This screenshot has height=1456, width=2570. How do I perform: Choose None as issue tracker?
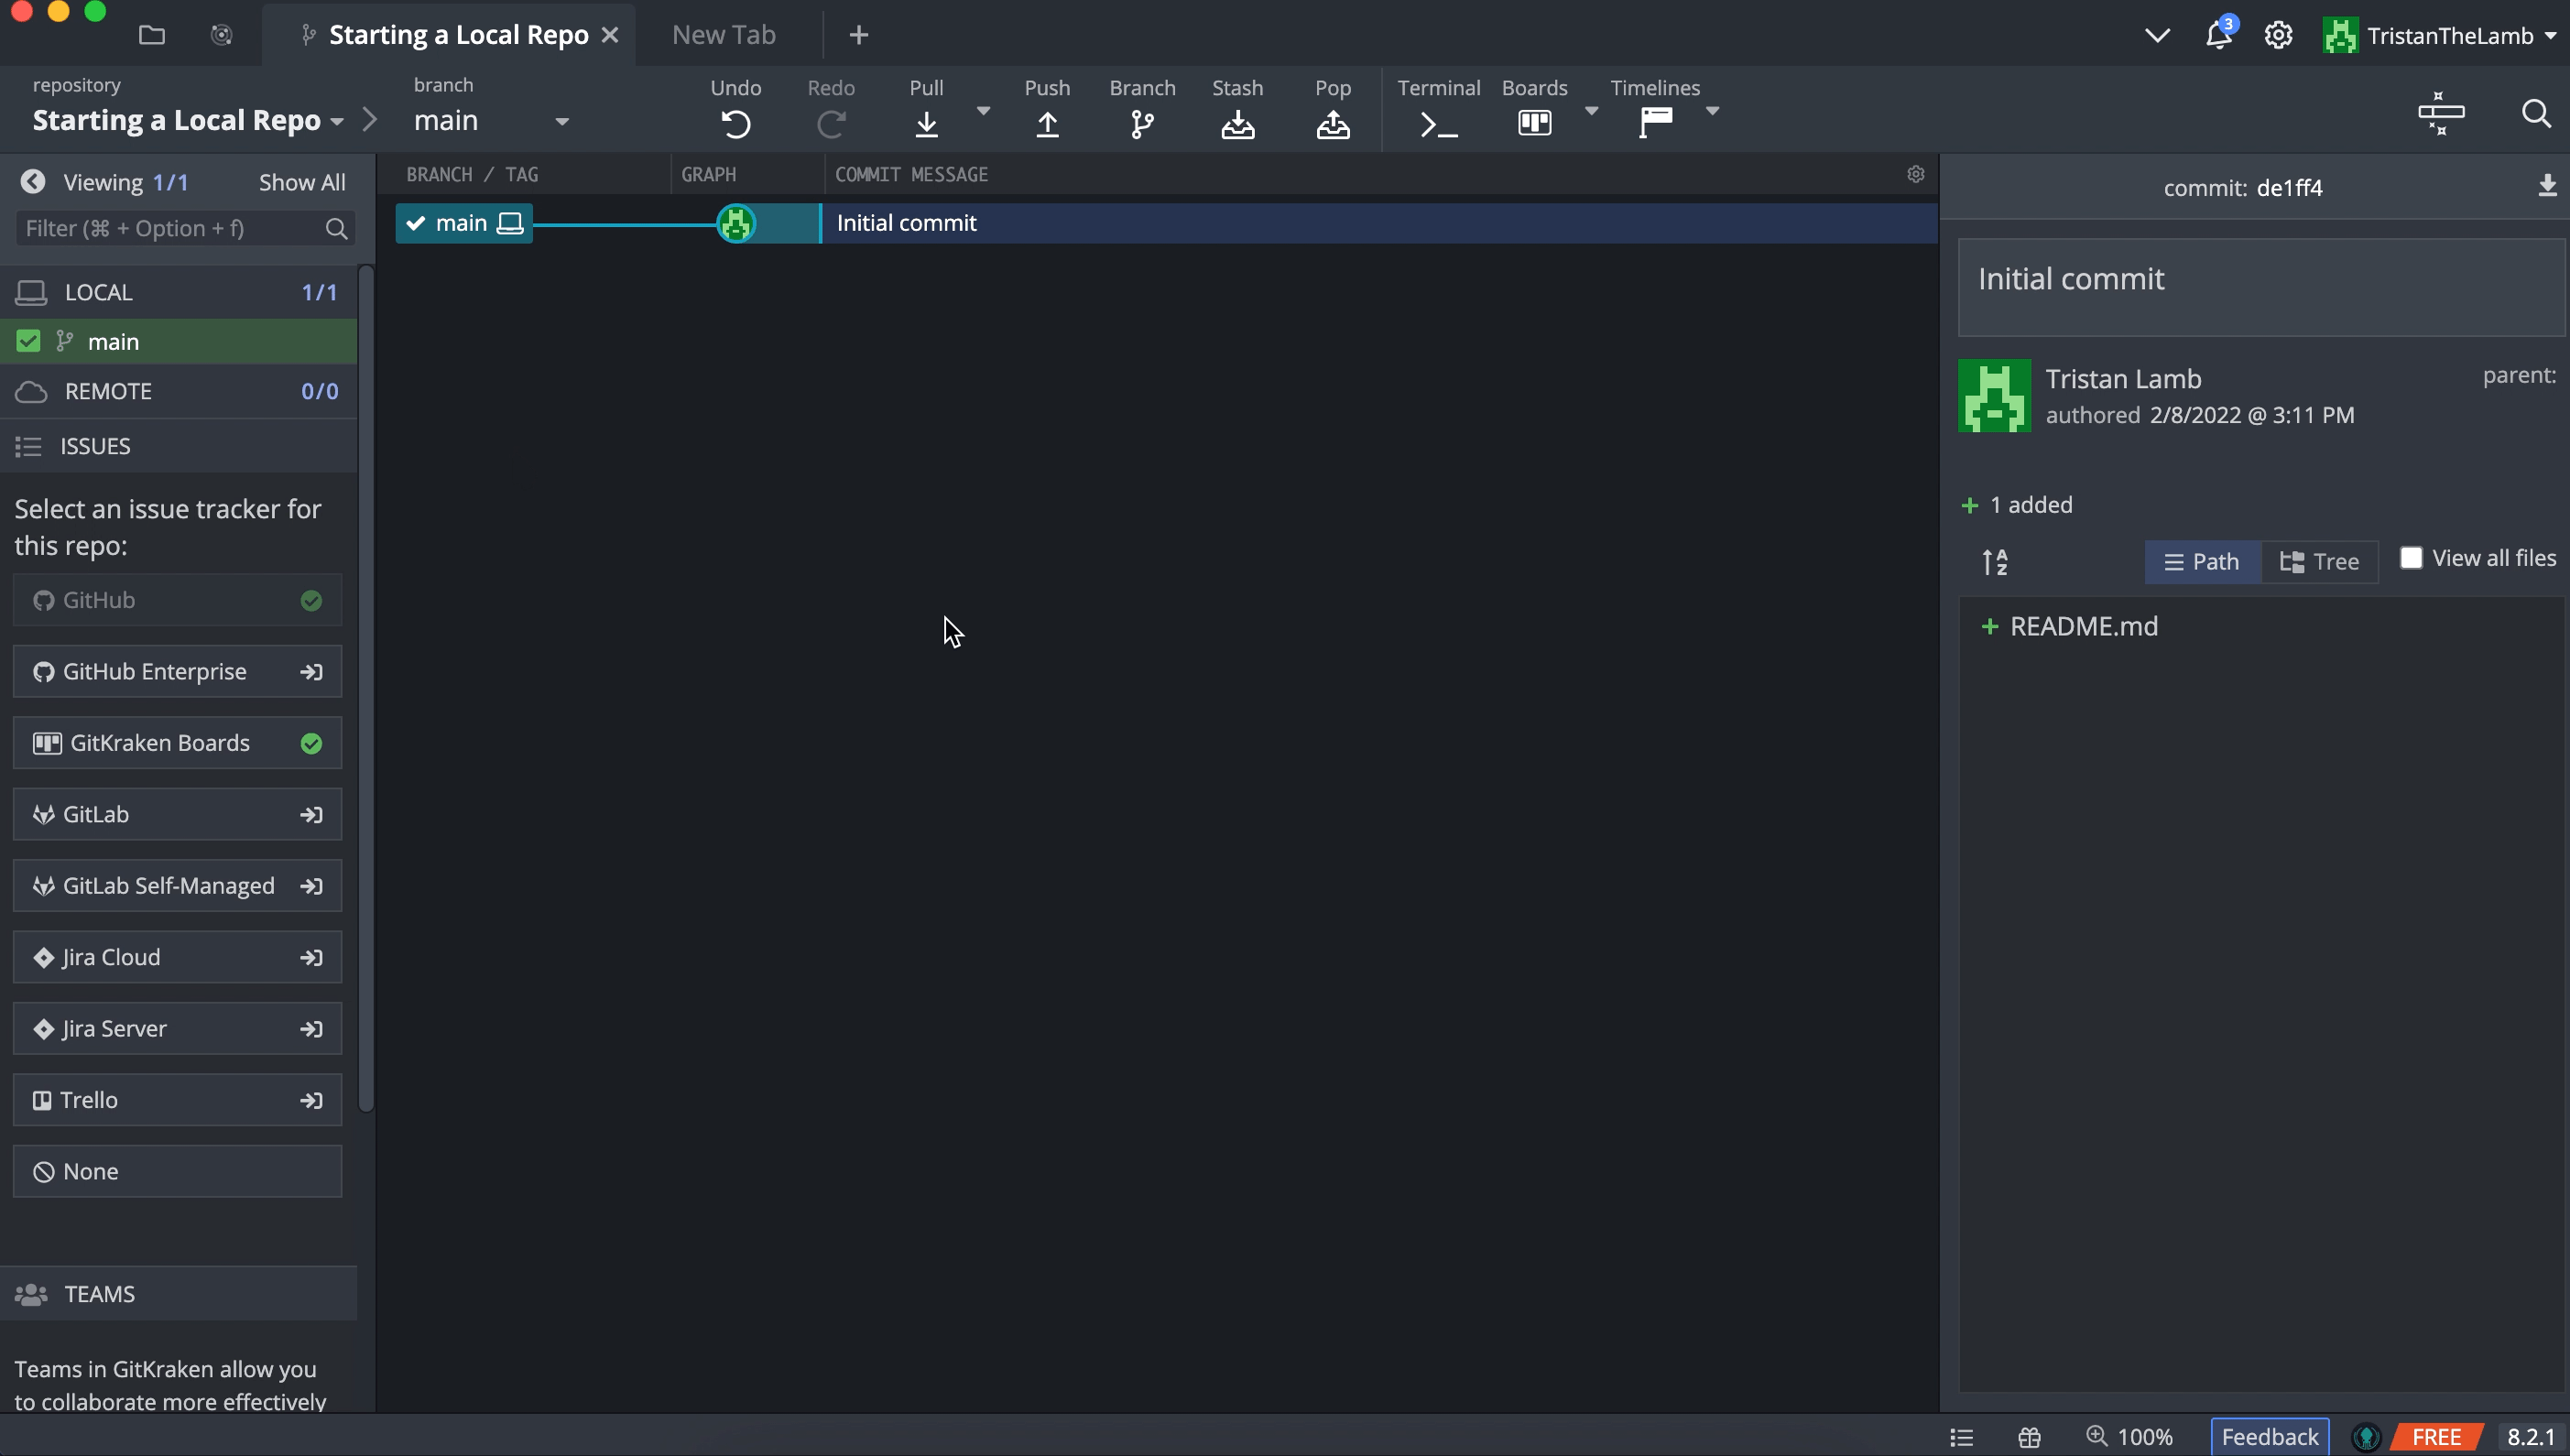tap(177, 1172)
